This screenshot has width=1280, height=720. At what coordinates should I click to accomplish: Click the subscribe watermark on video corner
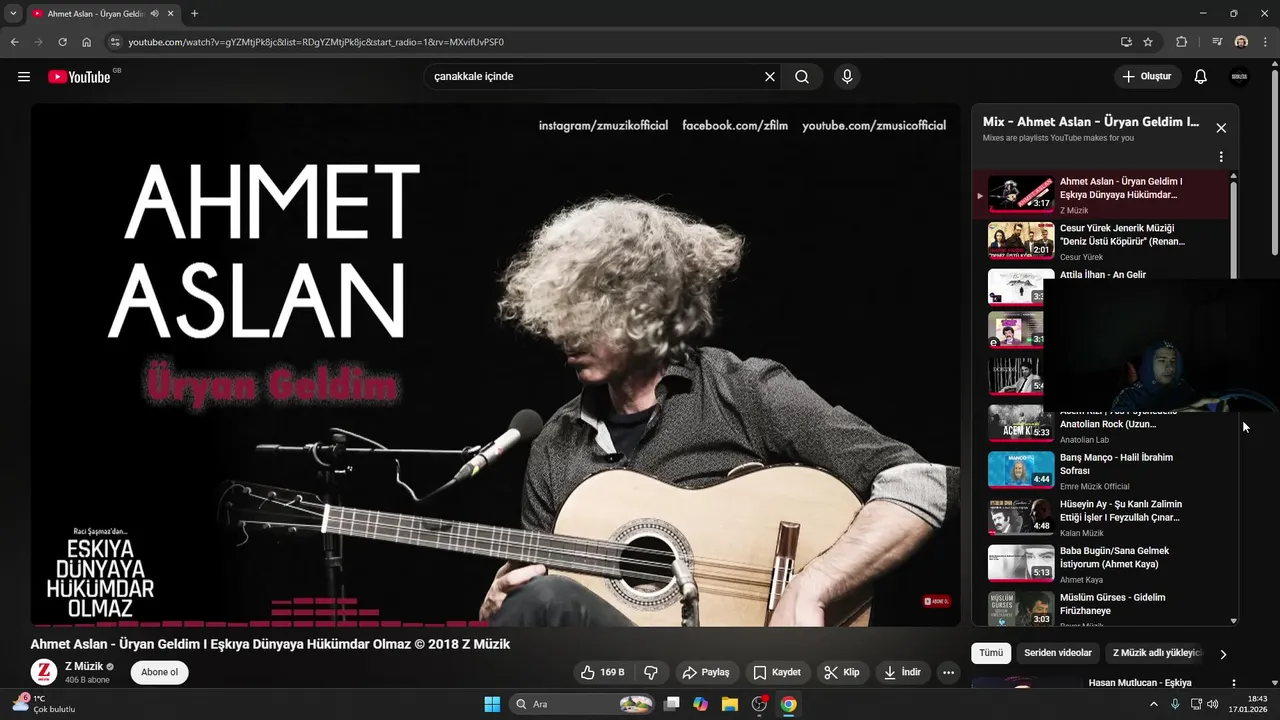coord(936,601)
